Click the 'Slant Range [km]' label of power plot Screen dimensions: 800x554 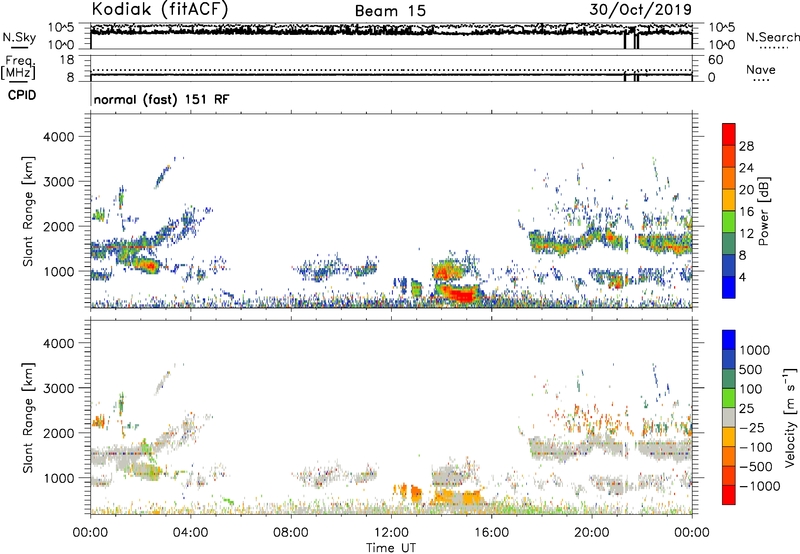(x=28, y=211)
